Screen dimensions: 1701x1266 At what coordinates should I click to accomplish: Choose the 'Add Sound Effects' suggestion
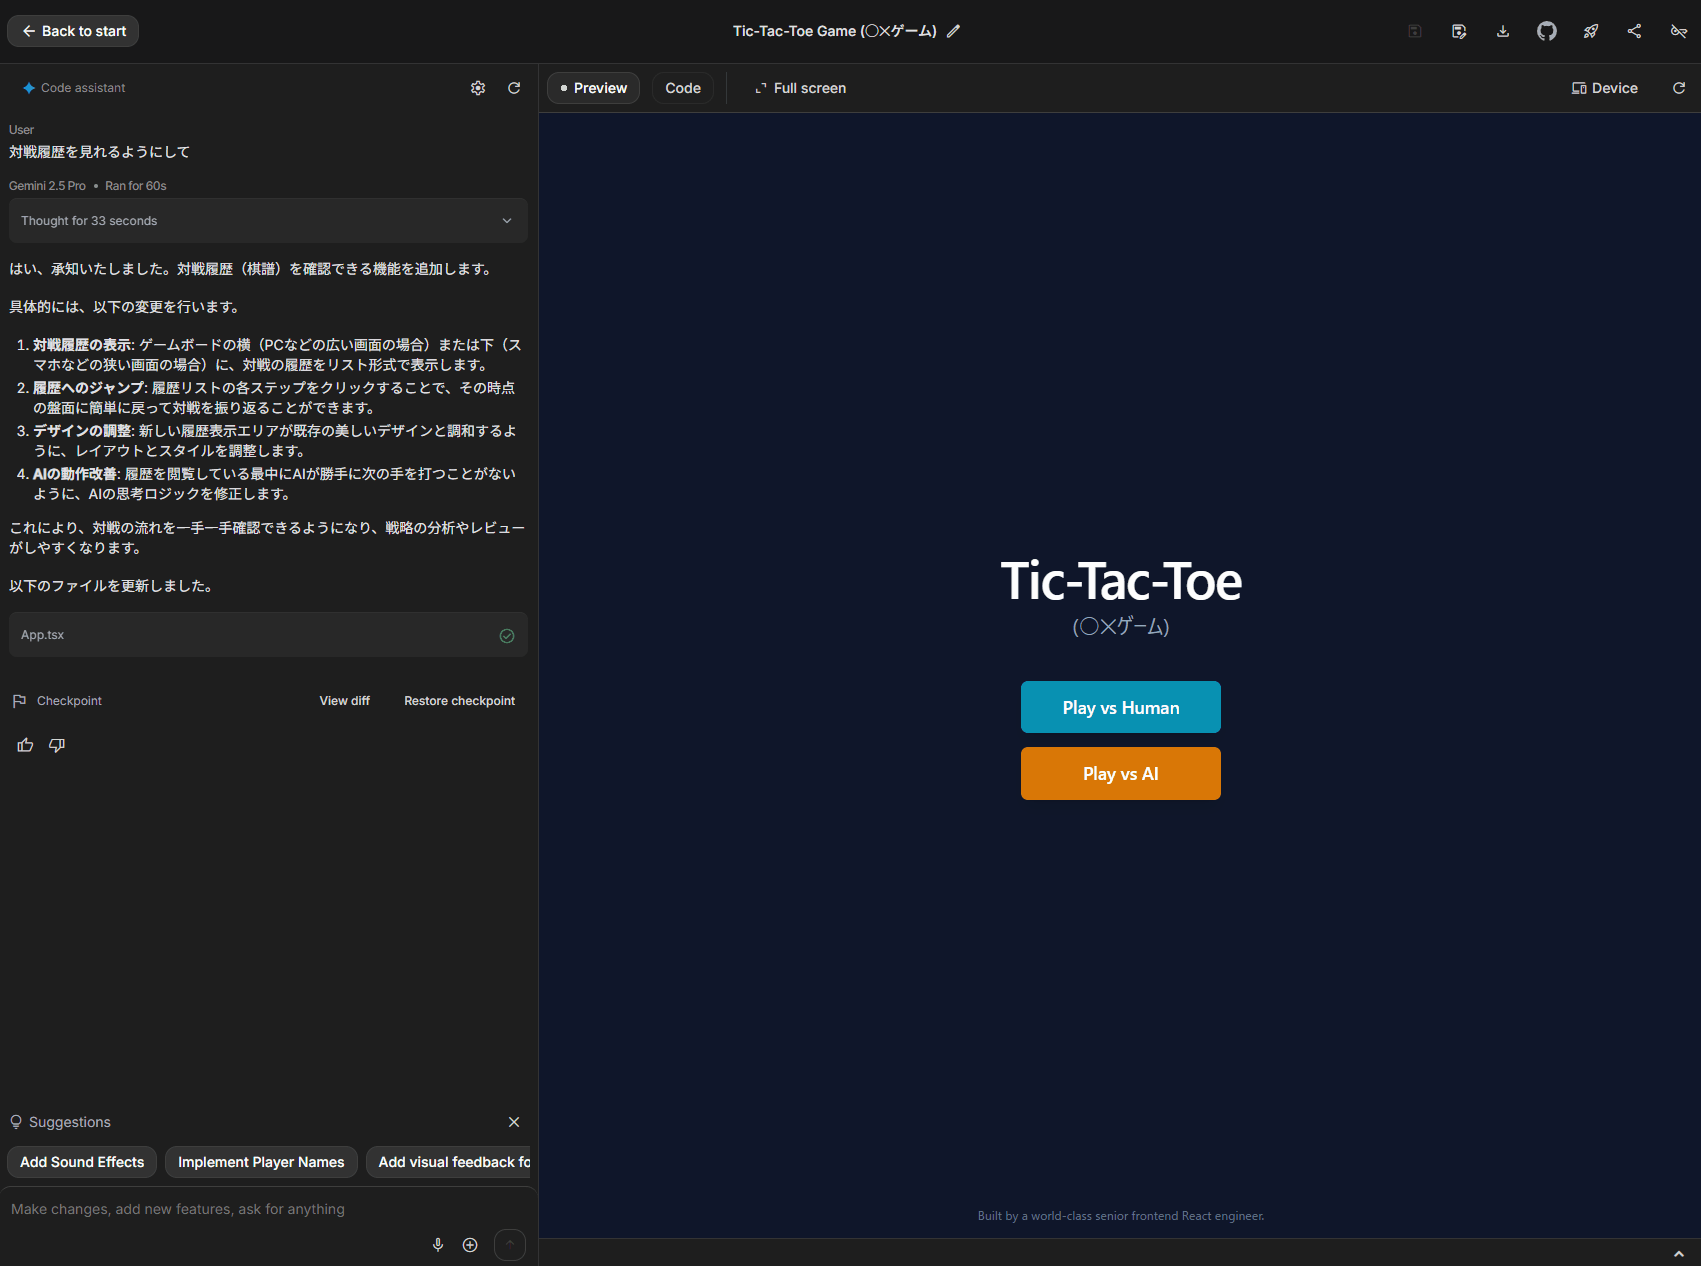[82, 1162]
